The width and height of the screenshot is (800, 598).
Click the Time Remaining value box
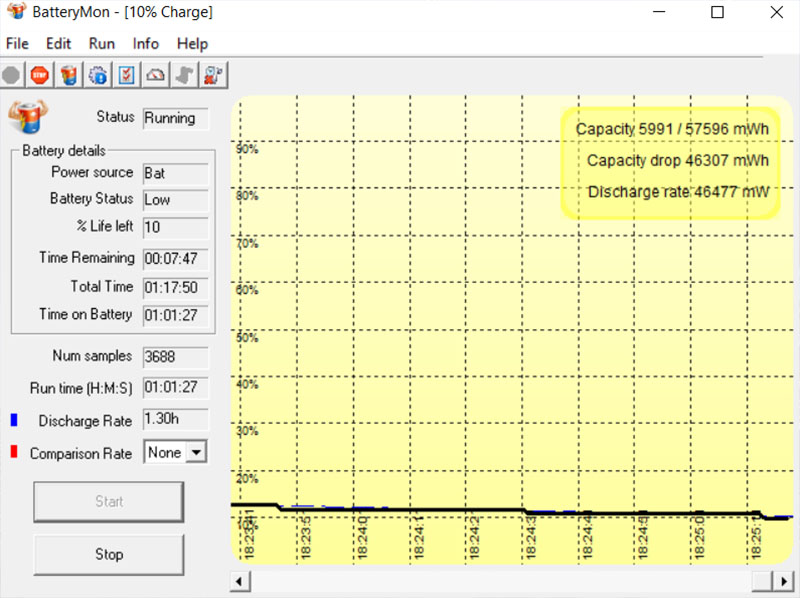click(x=175, y=257)
